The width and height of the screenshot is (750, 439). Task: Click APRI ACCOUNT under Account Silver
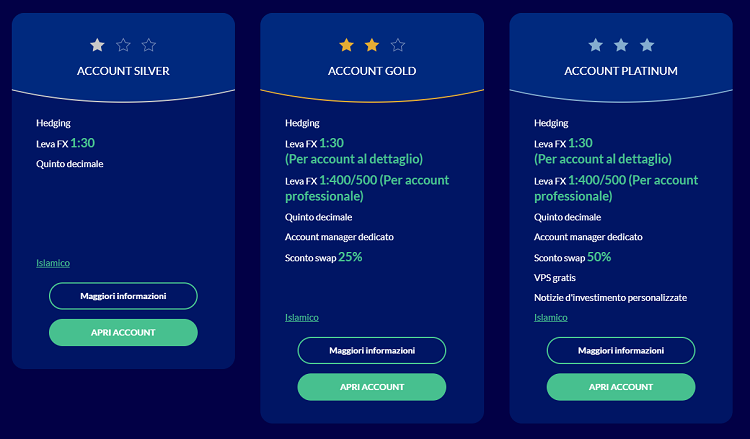[123, 332]
